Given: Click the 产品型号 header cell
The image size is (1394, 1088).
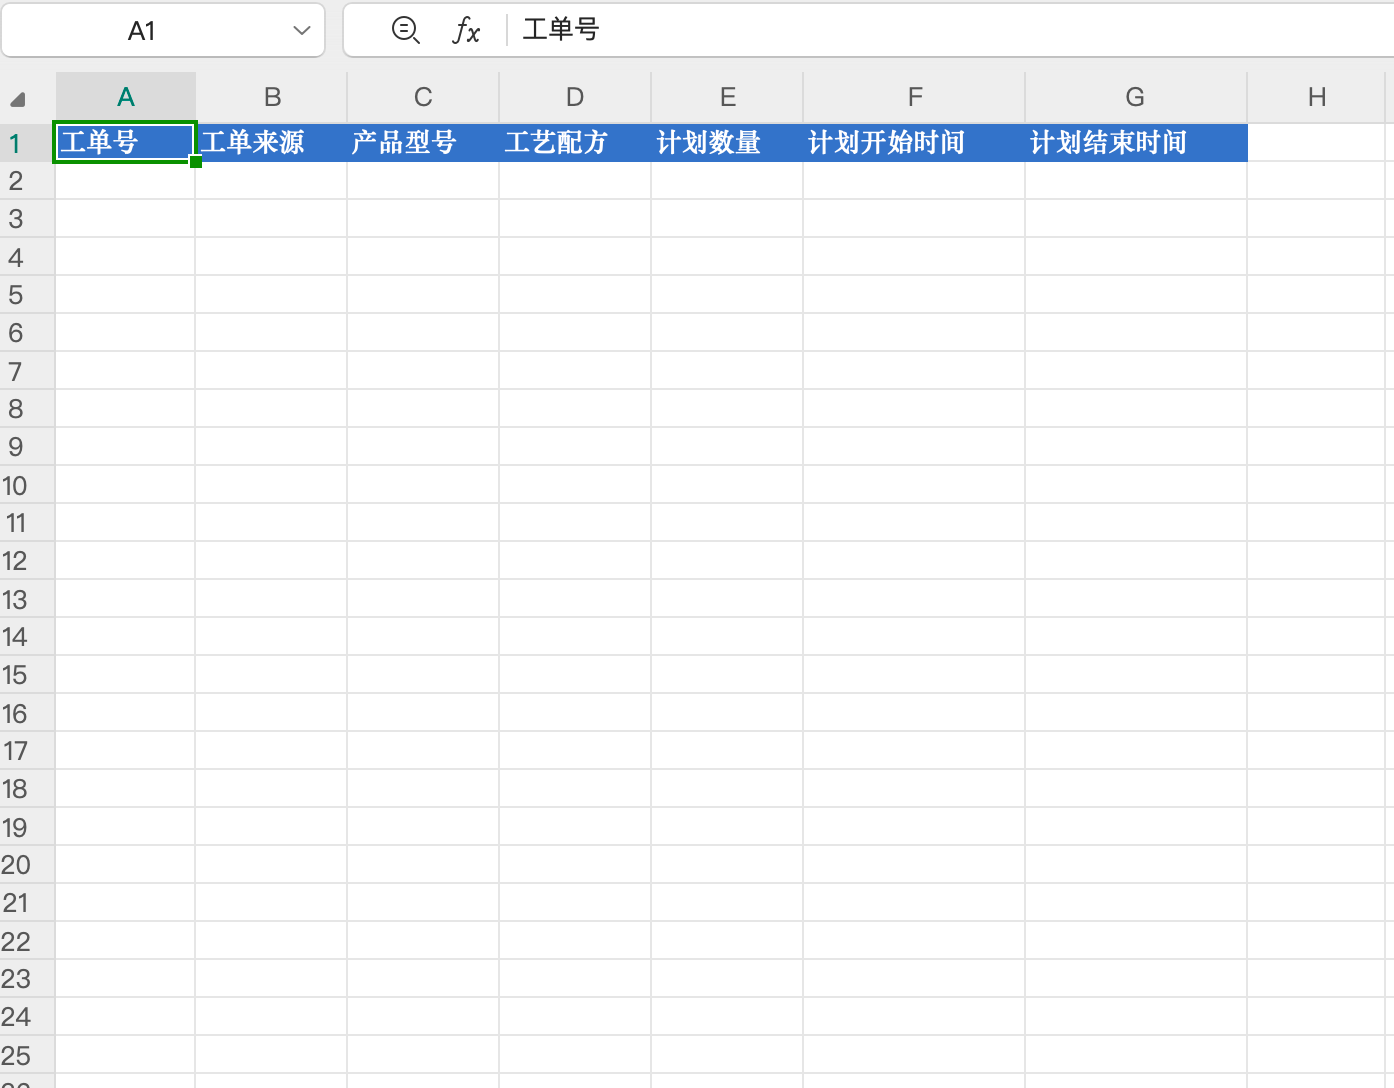Looking at the screenshot, I should pyautogui.click(x=422, y=143).
